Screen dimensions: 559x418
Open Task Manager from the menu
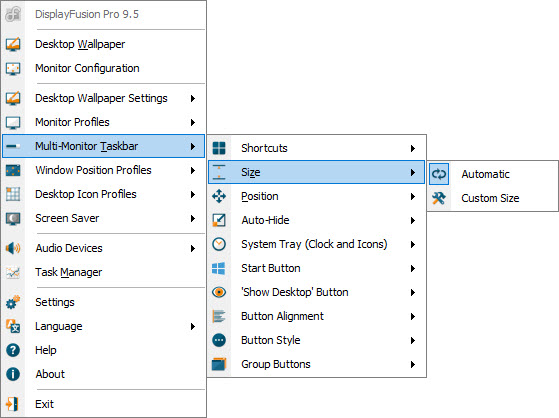point(104,272)
